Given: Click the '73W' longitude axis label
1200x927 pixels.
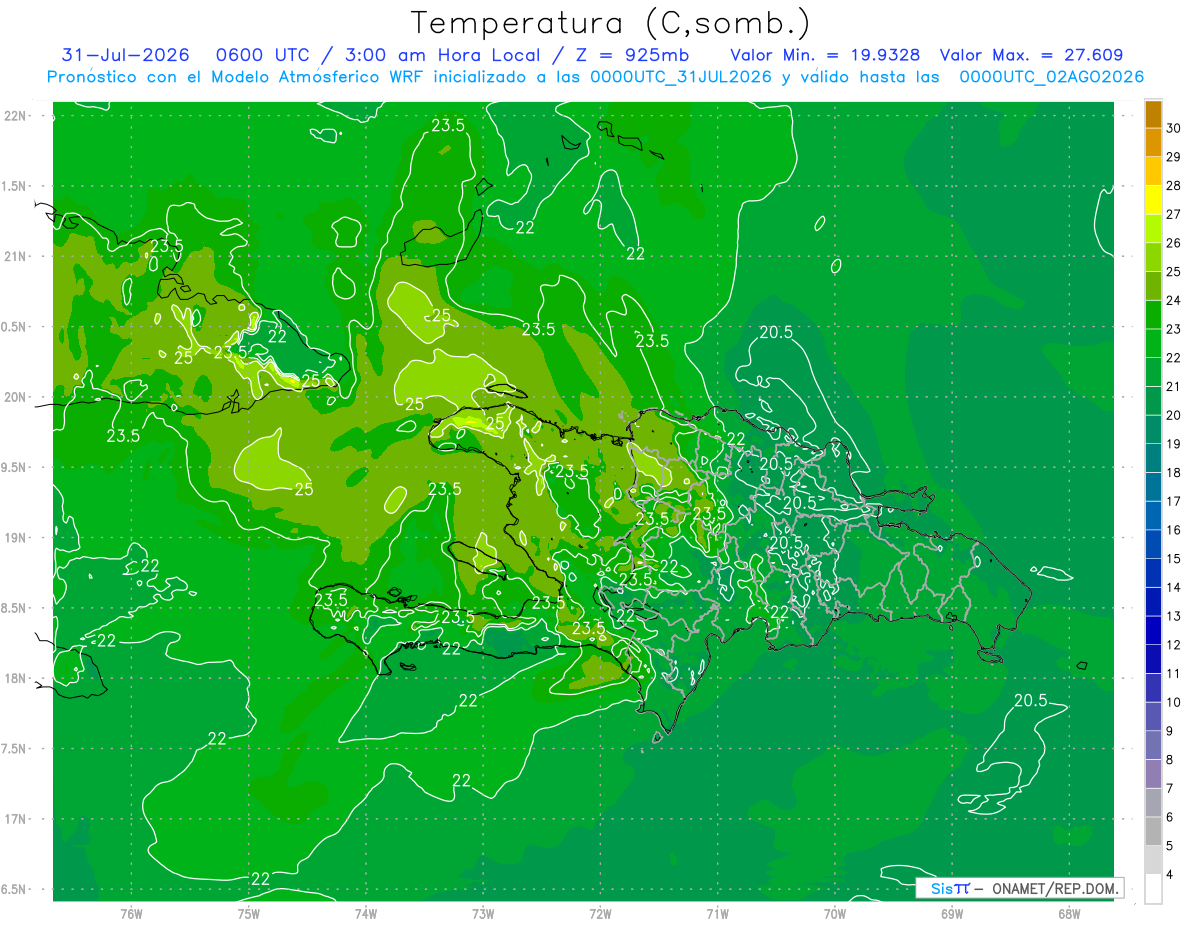Looking at the screenshot, I should (483, 913).
